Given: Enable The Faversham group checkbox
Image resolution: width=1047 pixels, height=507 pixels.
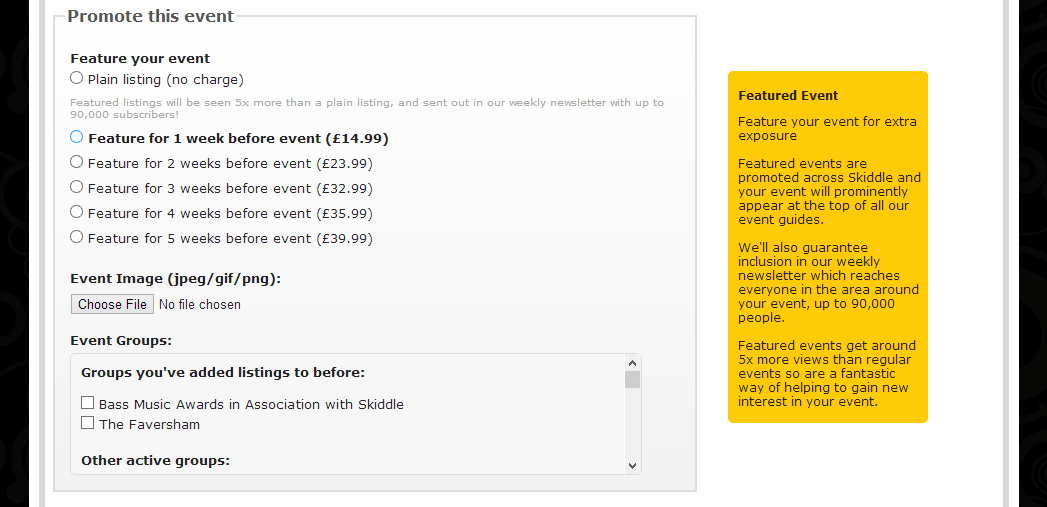Looking at the screenshot, I should [88, 423].
